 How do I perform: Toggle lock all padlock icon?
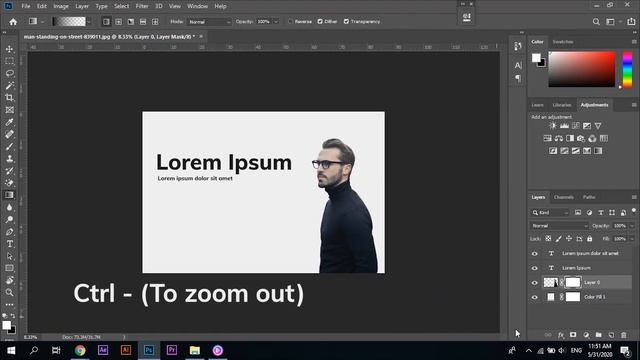(x=589, y=239)
